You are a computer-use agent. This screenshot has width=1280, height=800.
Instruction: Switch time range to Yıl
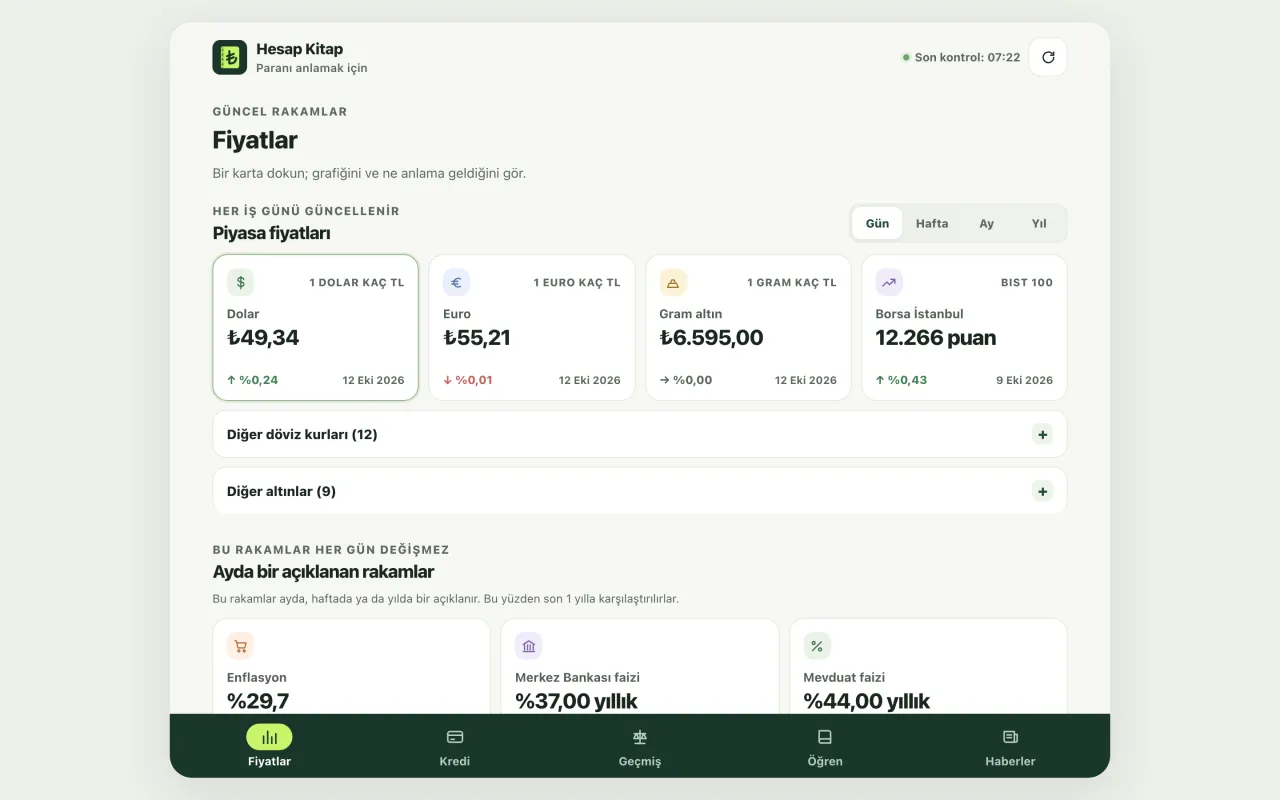(x=1039, y=223)
